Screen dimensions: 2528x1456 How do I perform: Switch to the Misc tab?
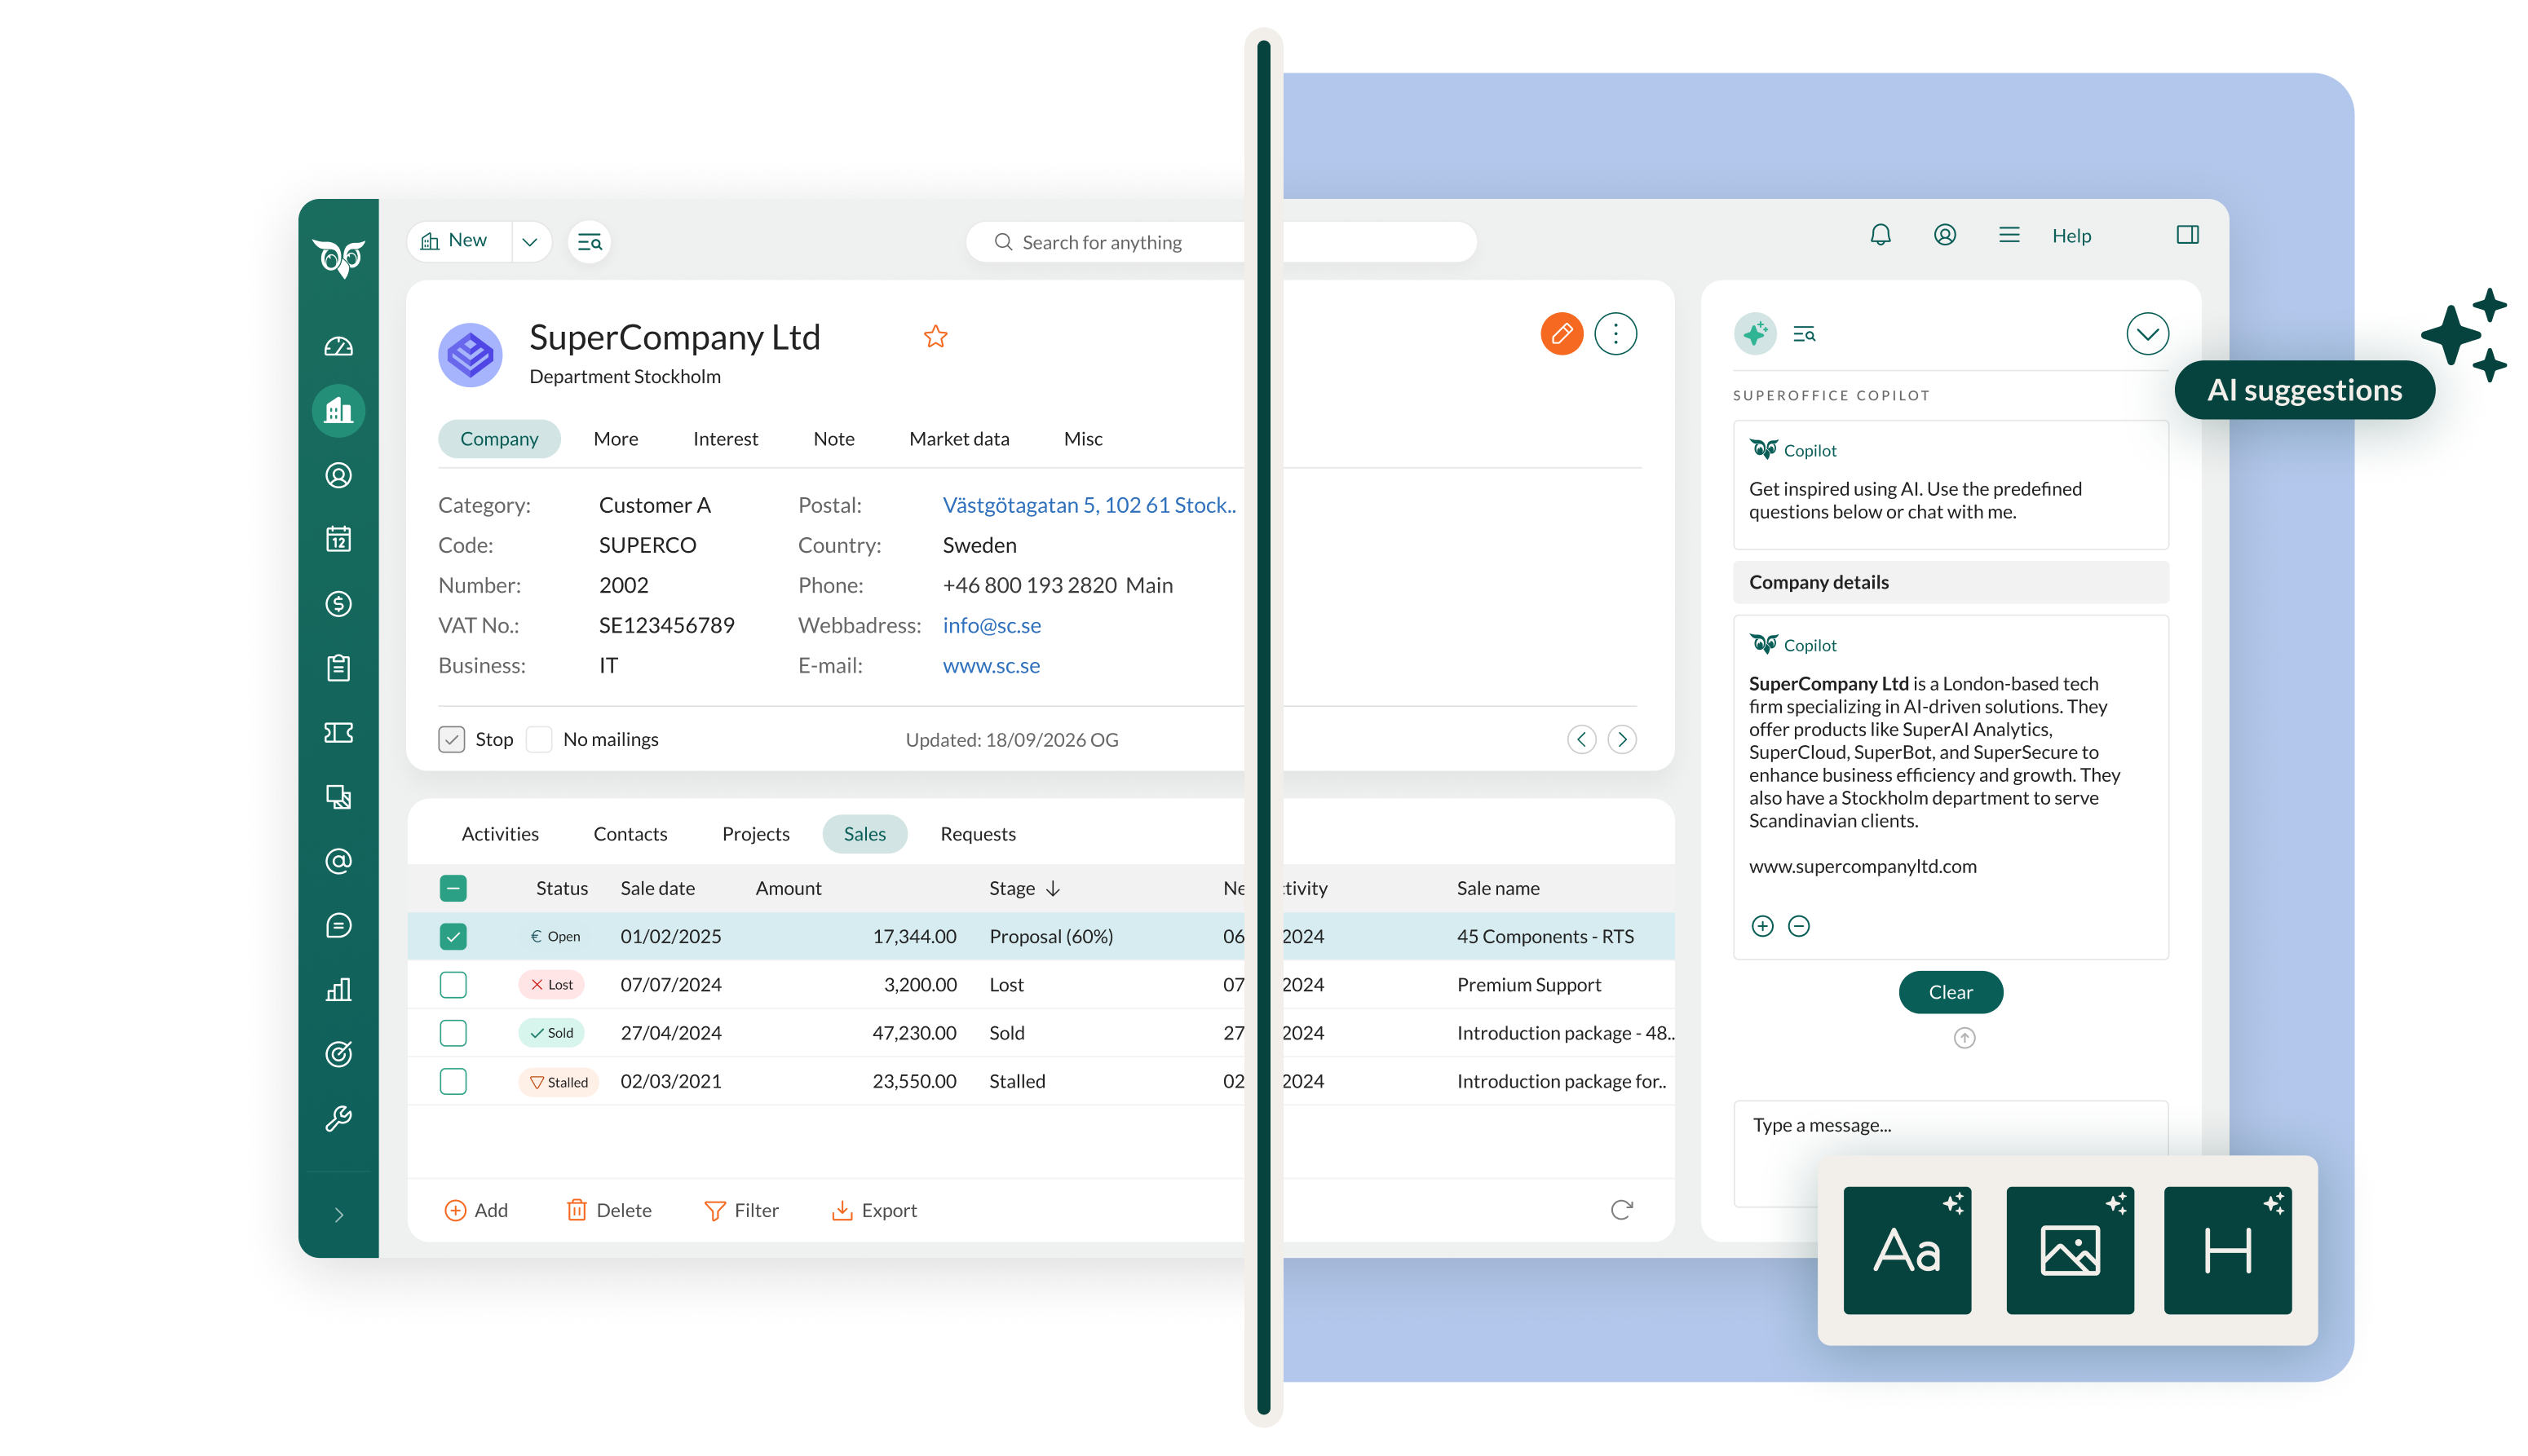(x=1082, y=439)
